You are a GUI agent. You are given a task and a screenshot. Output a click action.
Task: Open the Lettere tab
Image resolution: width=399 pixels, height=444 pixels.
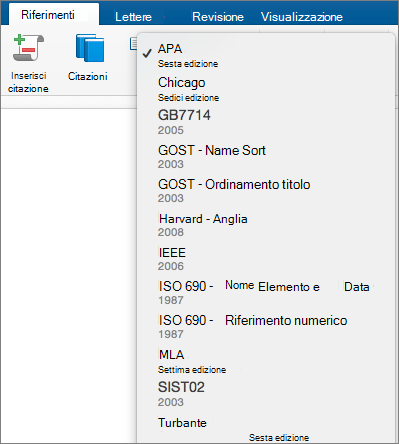(133, 17)
